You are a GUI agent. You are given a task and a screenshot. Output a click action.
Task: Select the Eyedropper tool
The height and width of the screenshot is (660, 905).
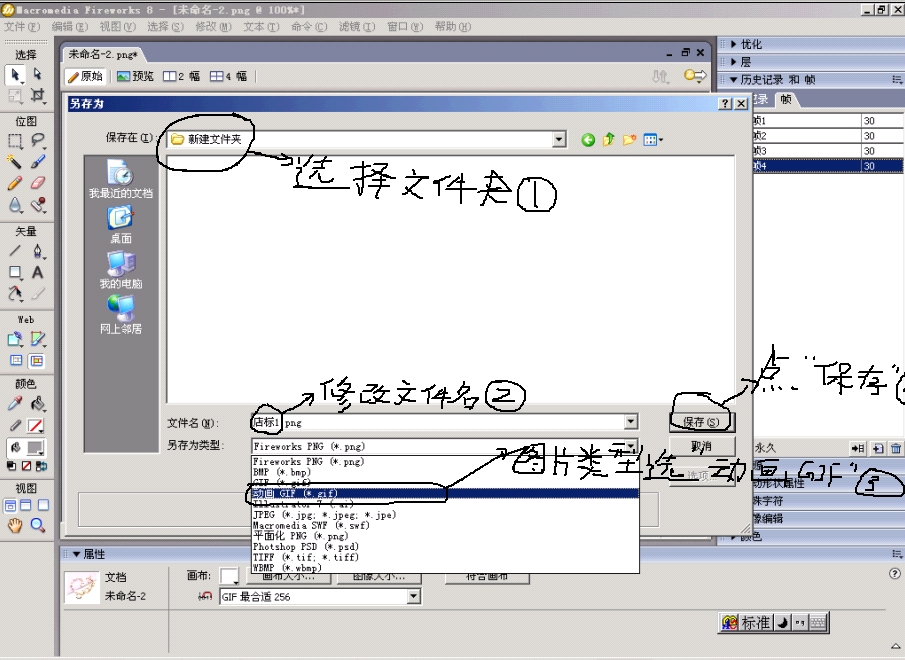[x=15, y=404]
